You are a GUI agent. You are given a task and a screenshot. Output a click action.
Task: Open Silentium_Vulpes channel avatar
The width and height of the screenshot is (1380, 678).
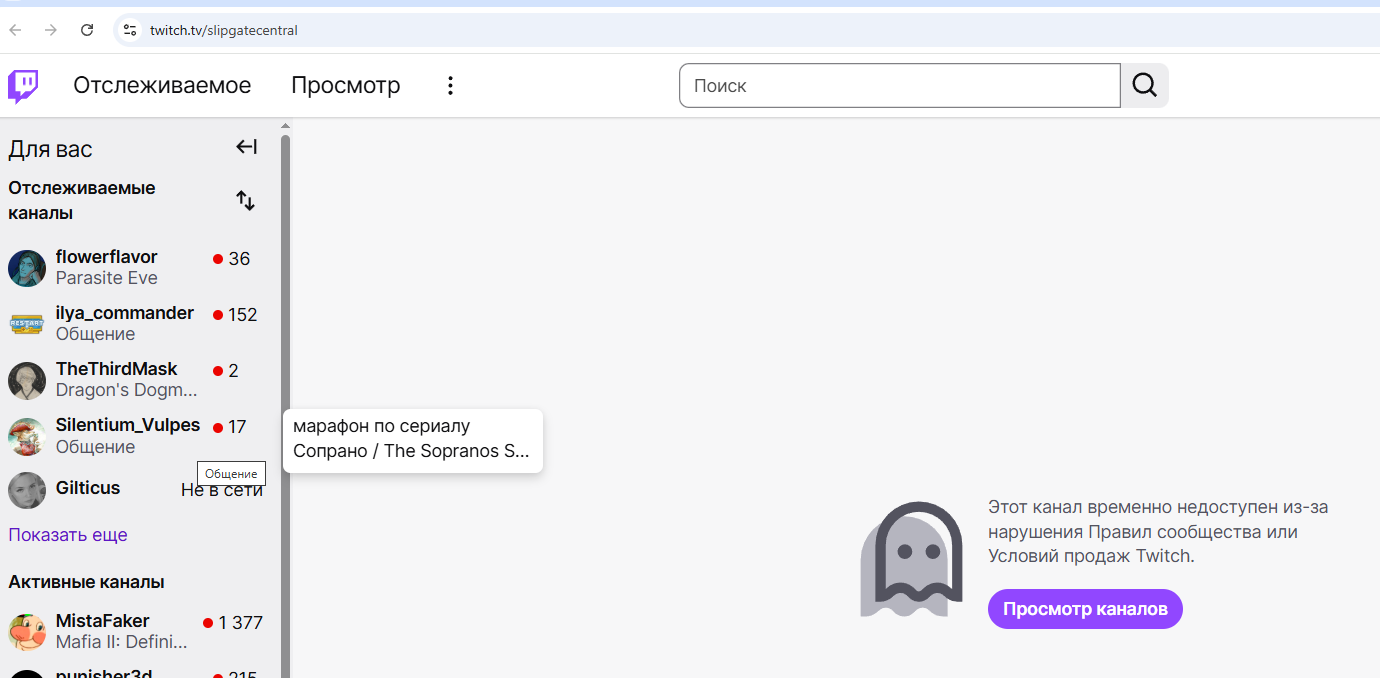27,436
